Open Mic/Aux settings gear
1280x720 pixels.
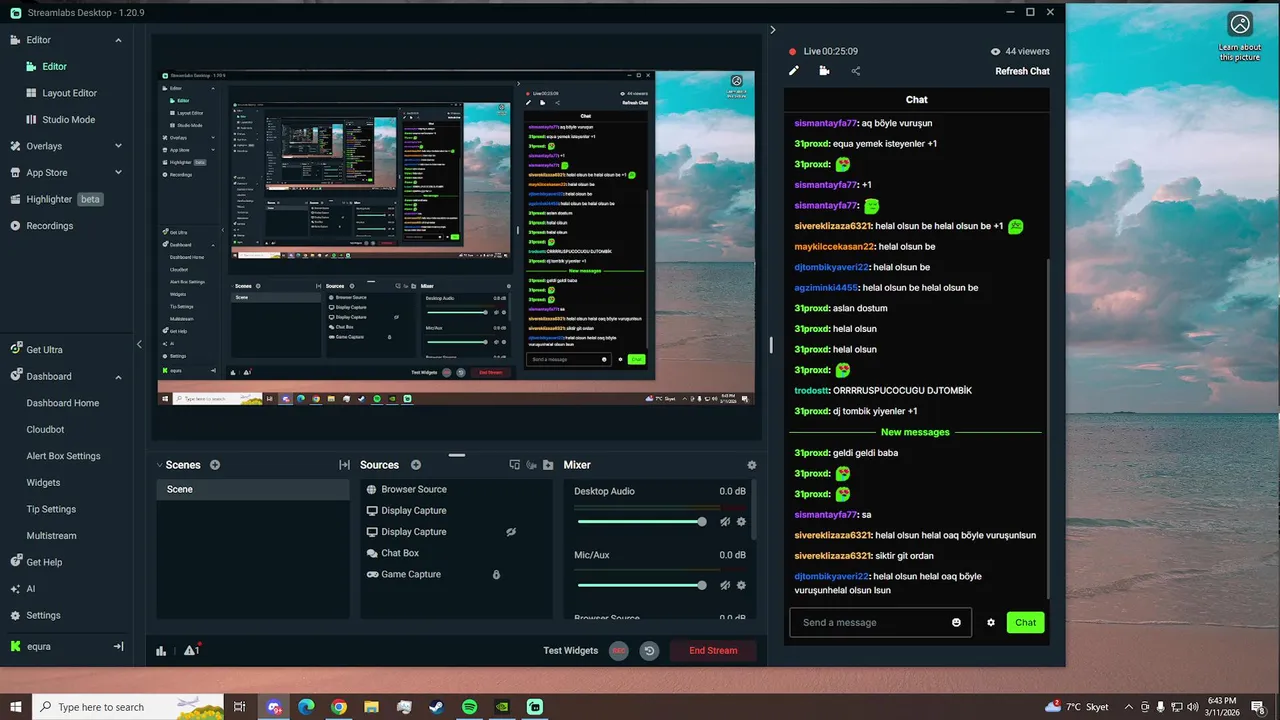point(741,586)
